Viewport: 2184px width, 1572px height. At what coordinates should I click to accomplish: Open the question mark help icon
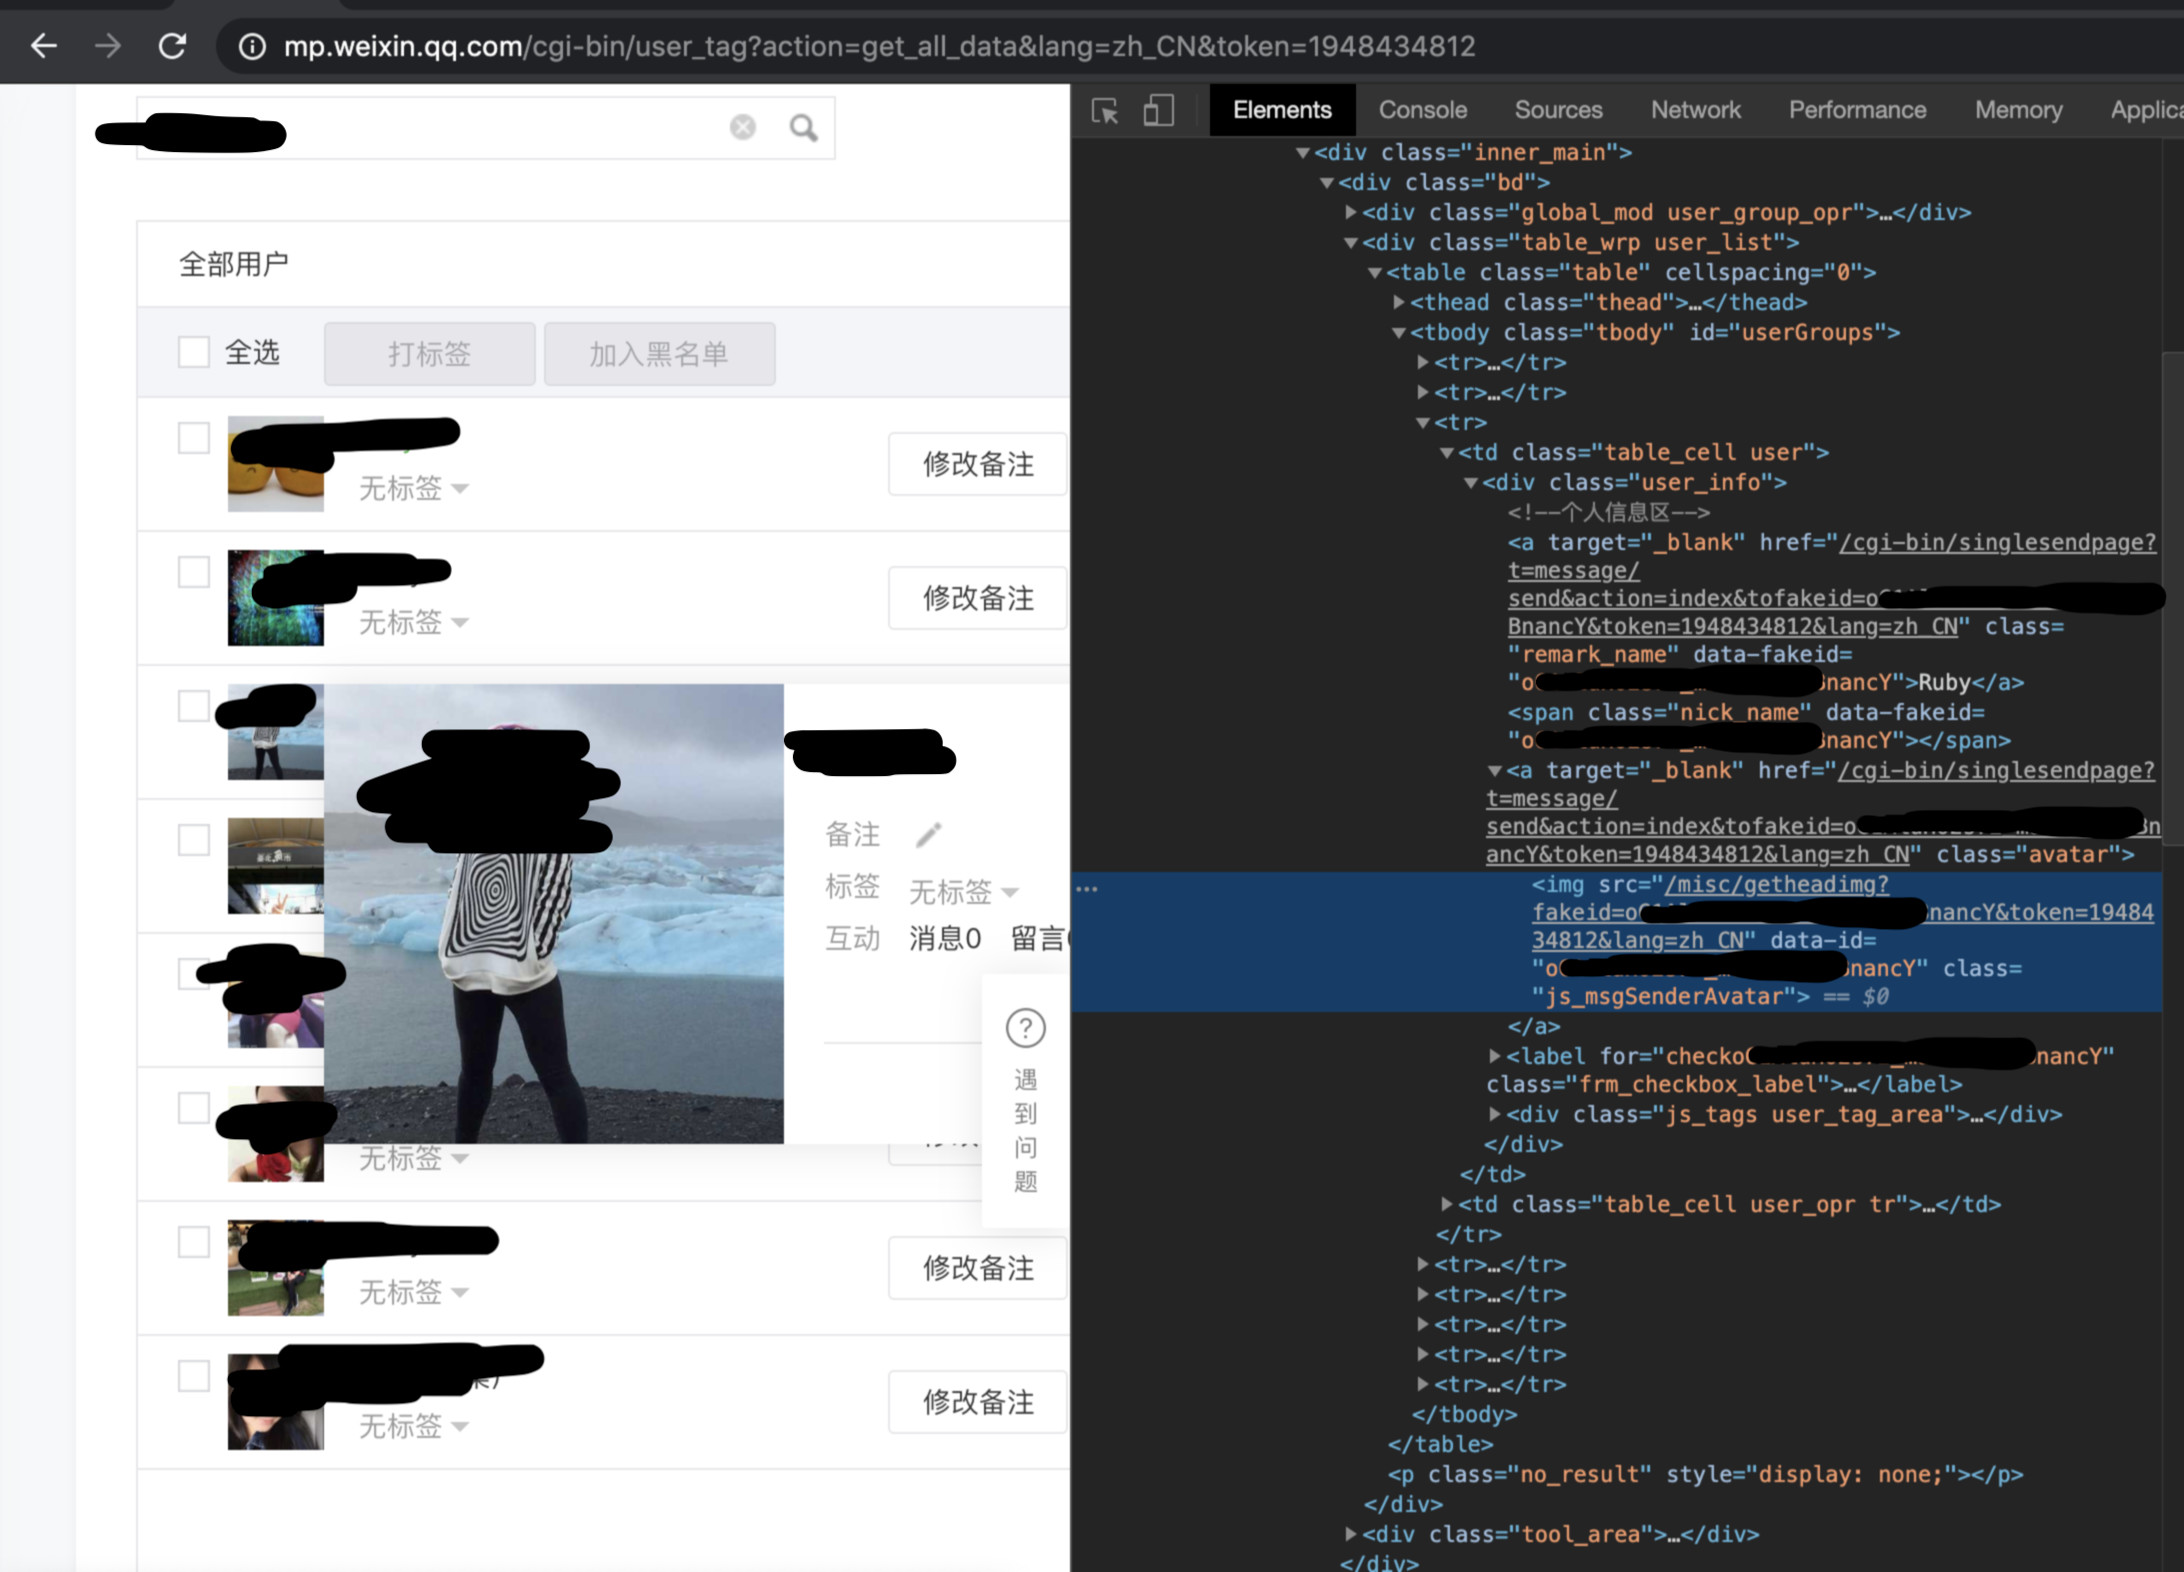click(x=1025, y=1028)
